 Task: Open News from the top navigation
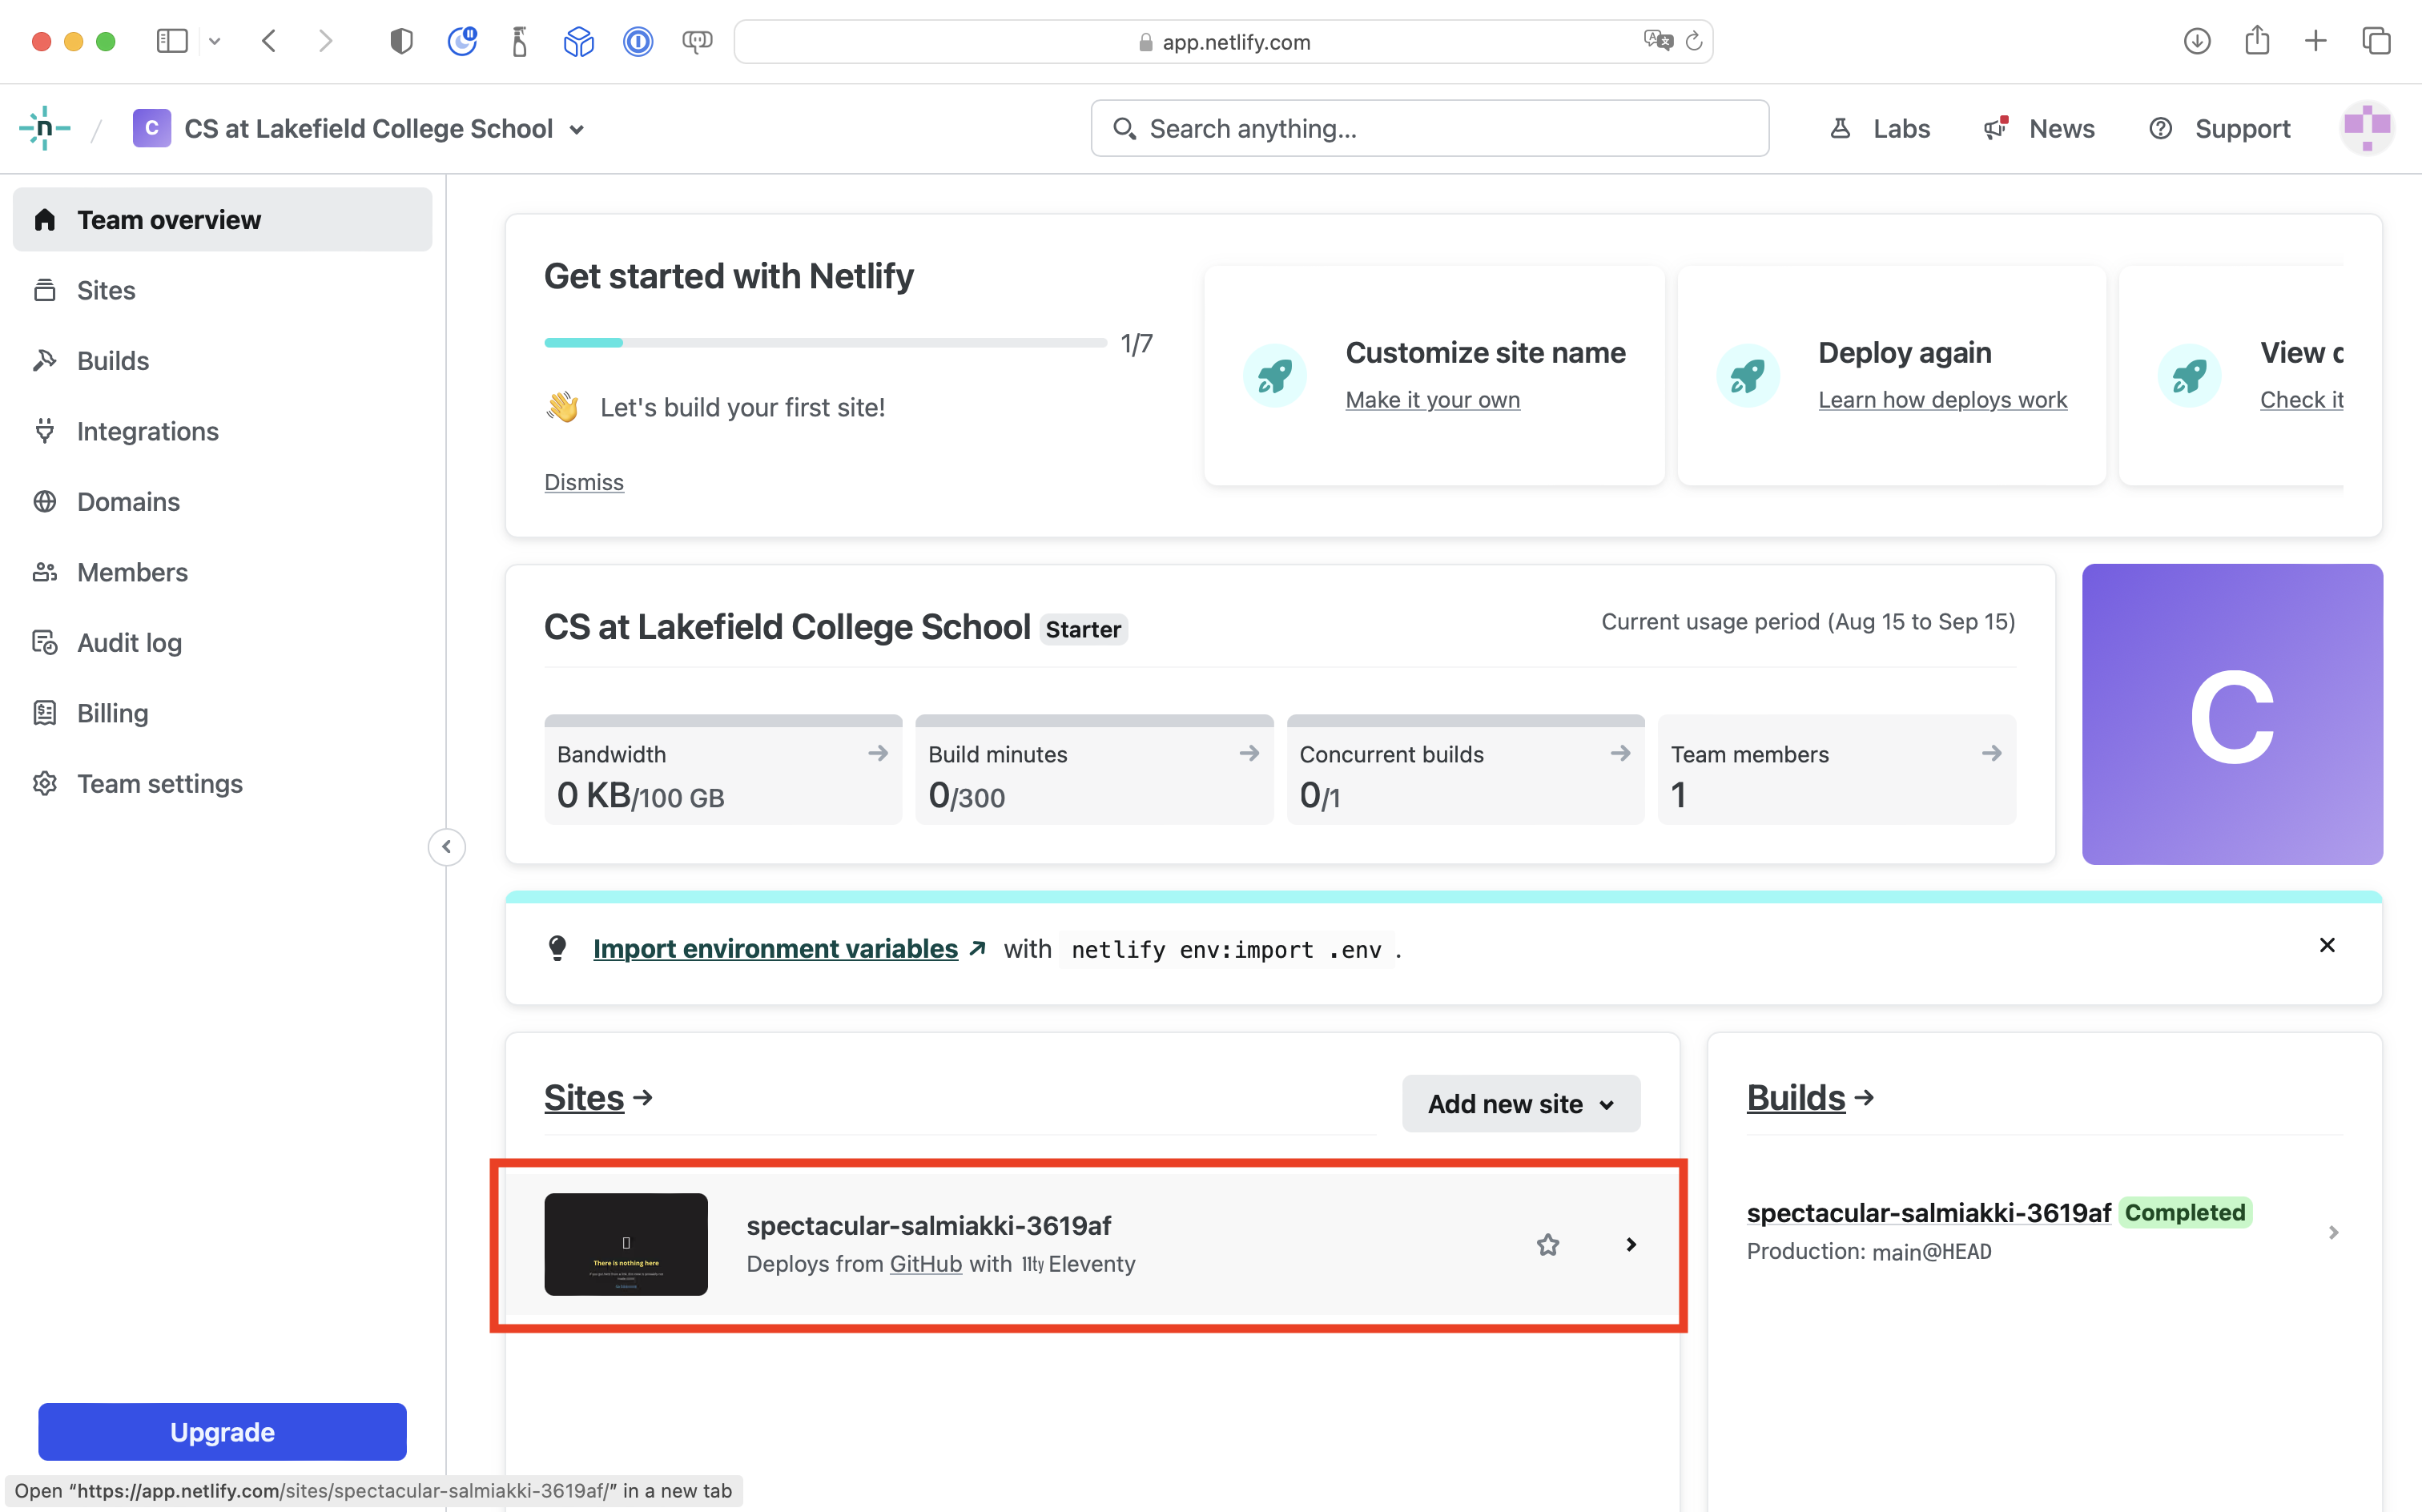(x=2039, y=128)
